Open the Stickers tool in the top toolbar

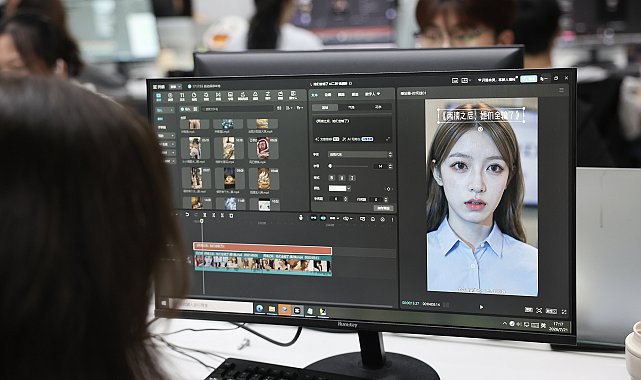194,97
